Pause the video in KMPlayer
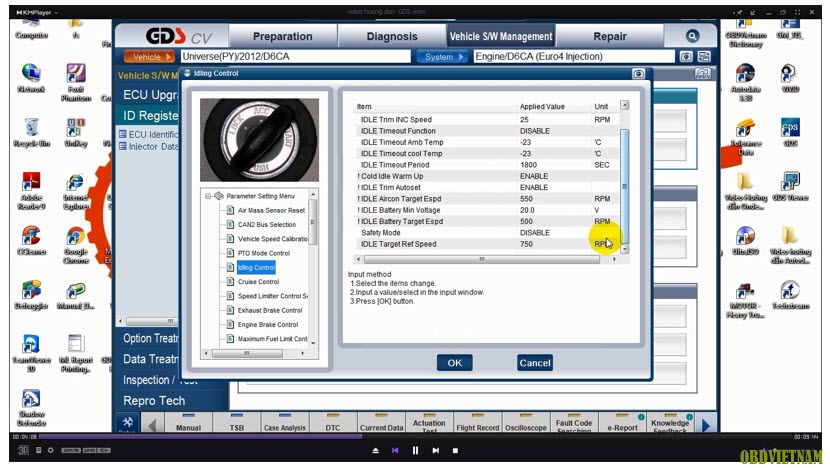 (416, 451)
